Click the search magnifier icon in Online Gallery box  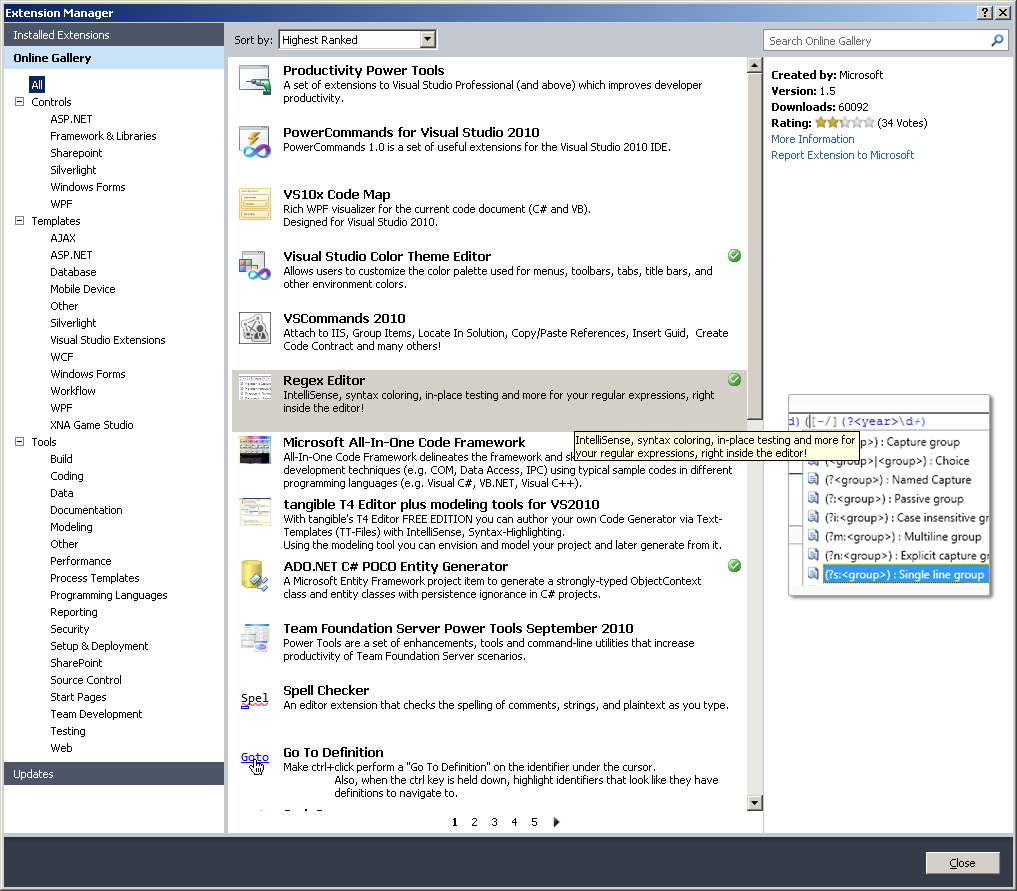998,40
